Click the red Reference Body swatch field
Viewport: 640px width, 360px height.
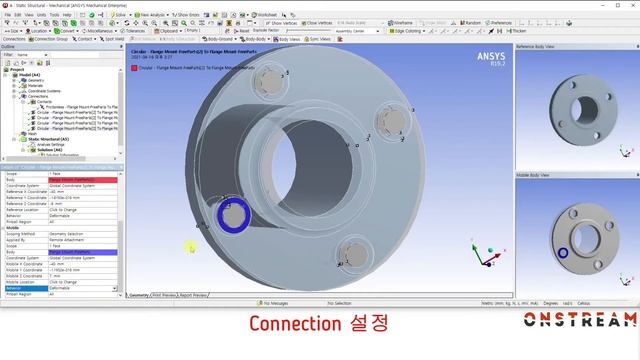[83, 180]
